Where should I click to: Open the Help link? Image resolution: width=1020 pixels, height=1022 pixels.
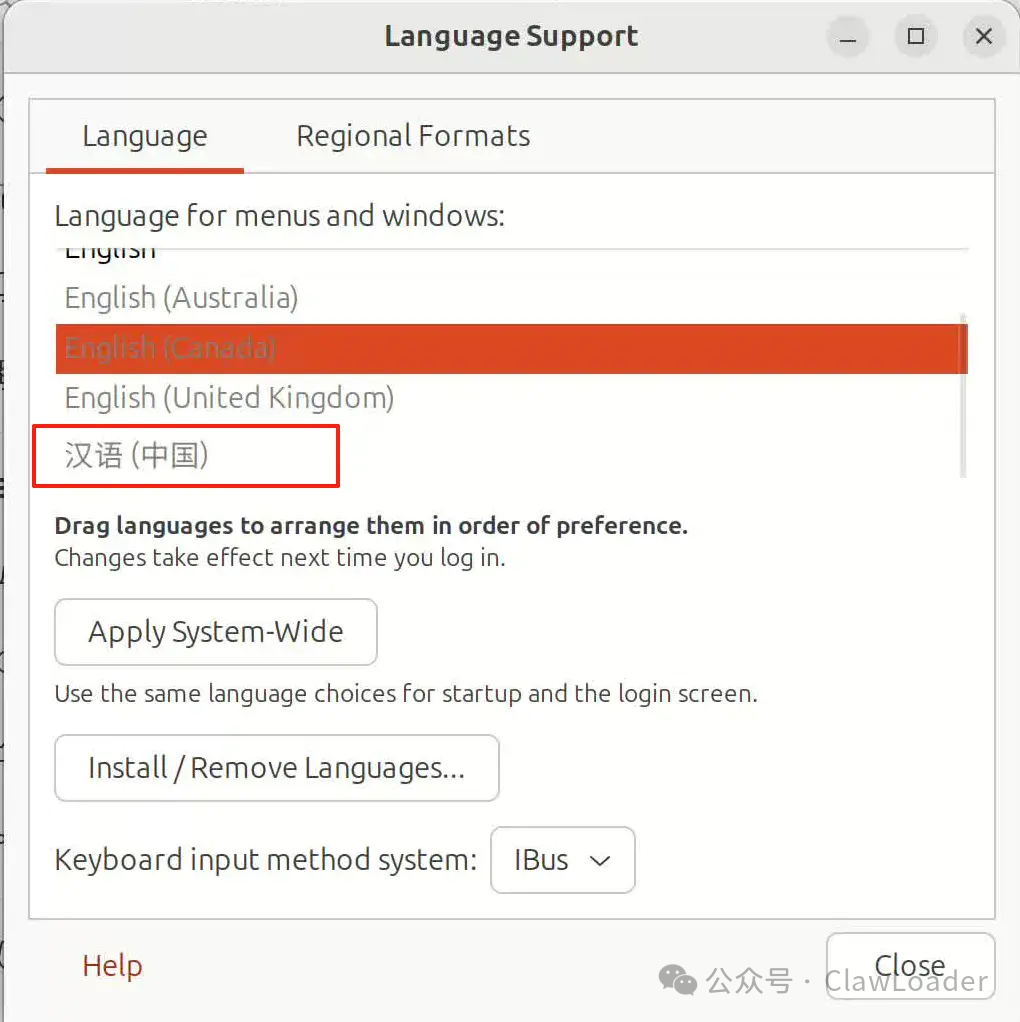click(112, 965)
